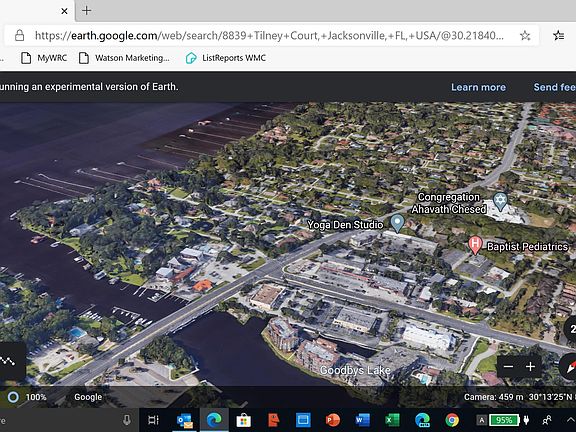Close the current browser tab
The image size is (576, 432).
64,11
